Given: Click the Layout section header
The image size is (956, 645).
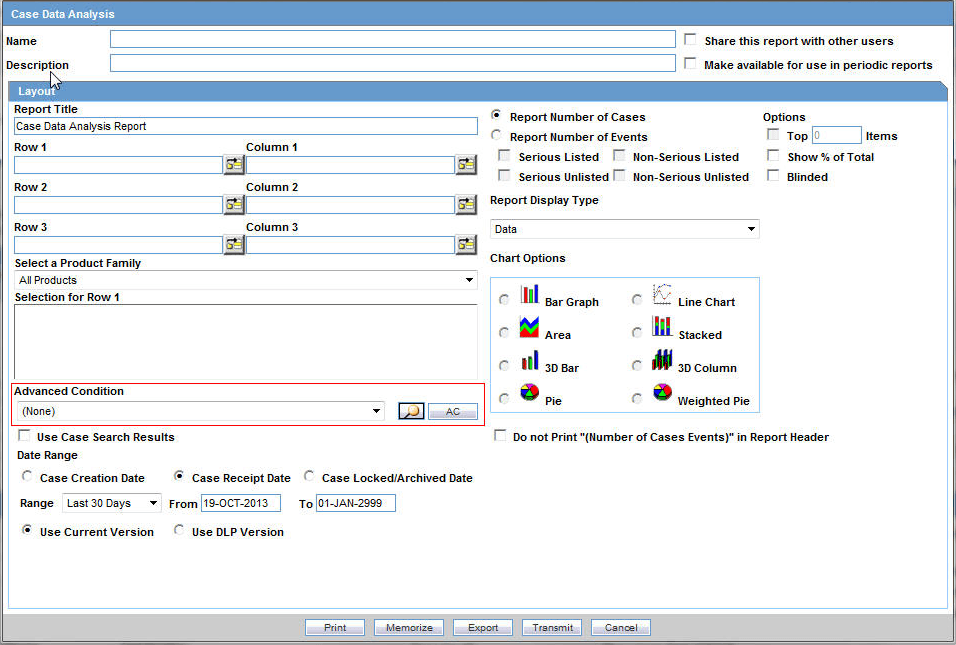Looking at the screenshot, I should (x=478, y=91).
